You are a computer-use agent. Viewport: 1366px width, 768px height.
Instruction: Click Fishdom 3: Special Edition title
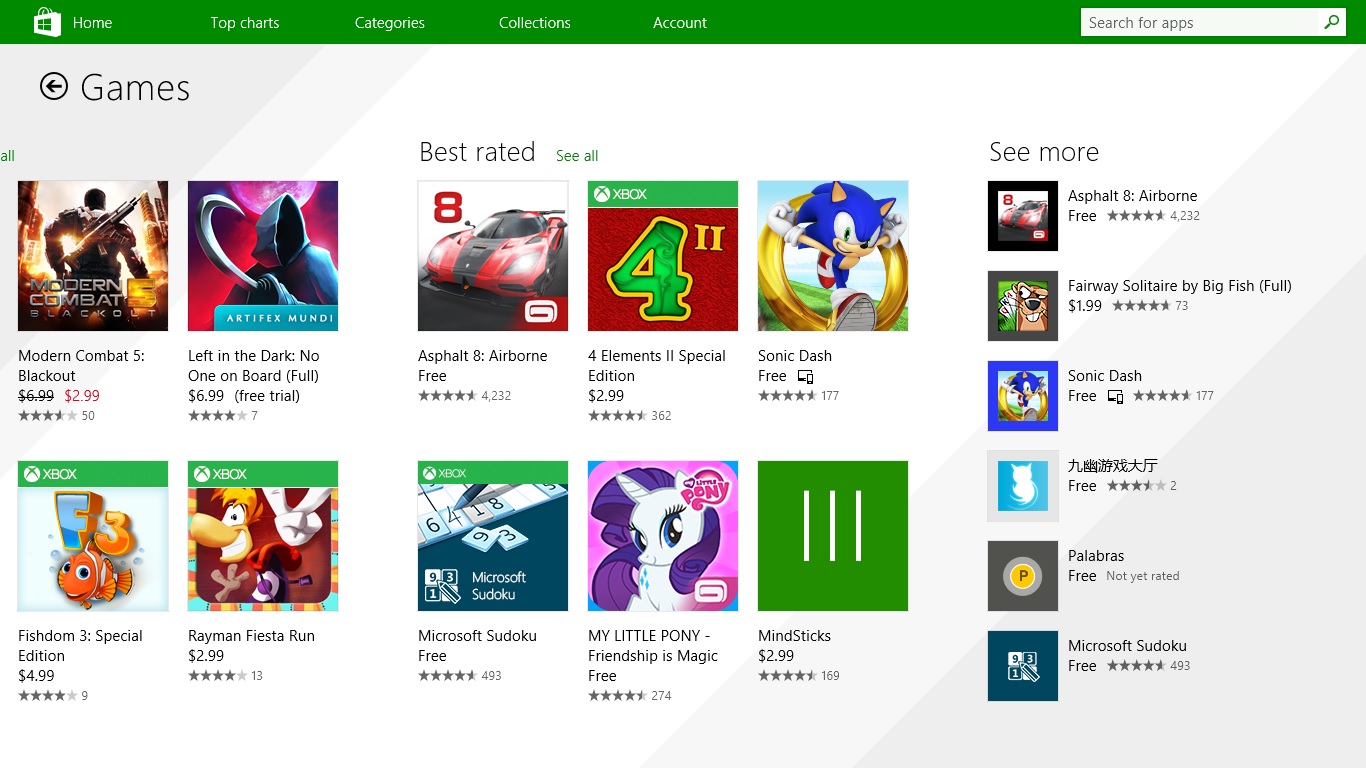(80, 646)
